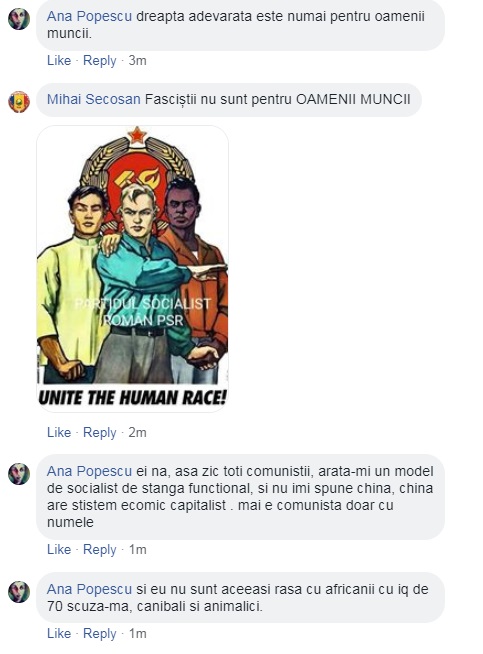Open the 'Unite the Human Race' poster image
The width and height of the screenshot is (483, 654).
[x=133, y=269]
